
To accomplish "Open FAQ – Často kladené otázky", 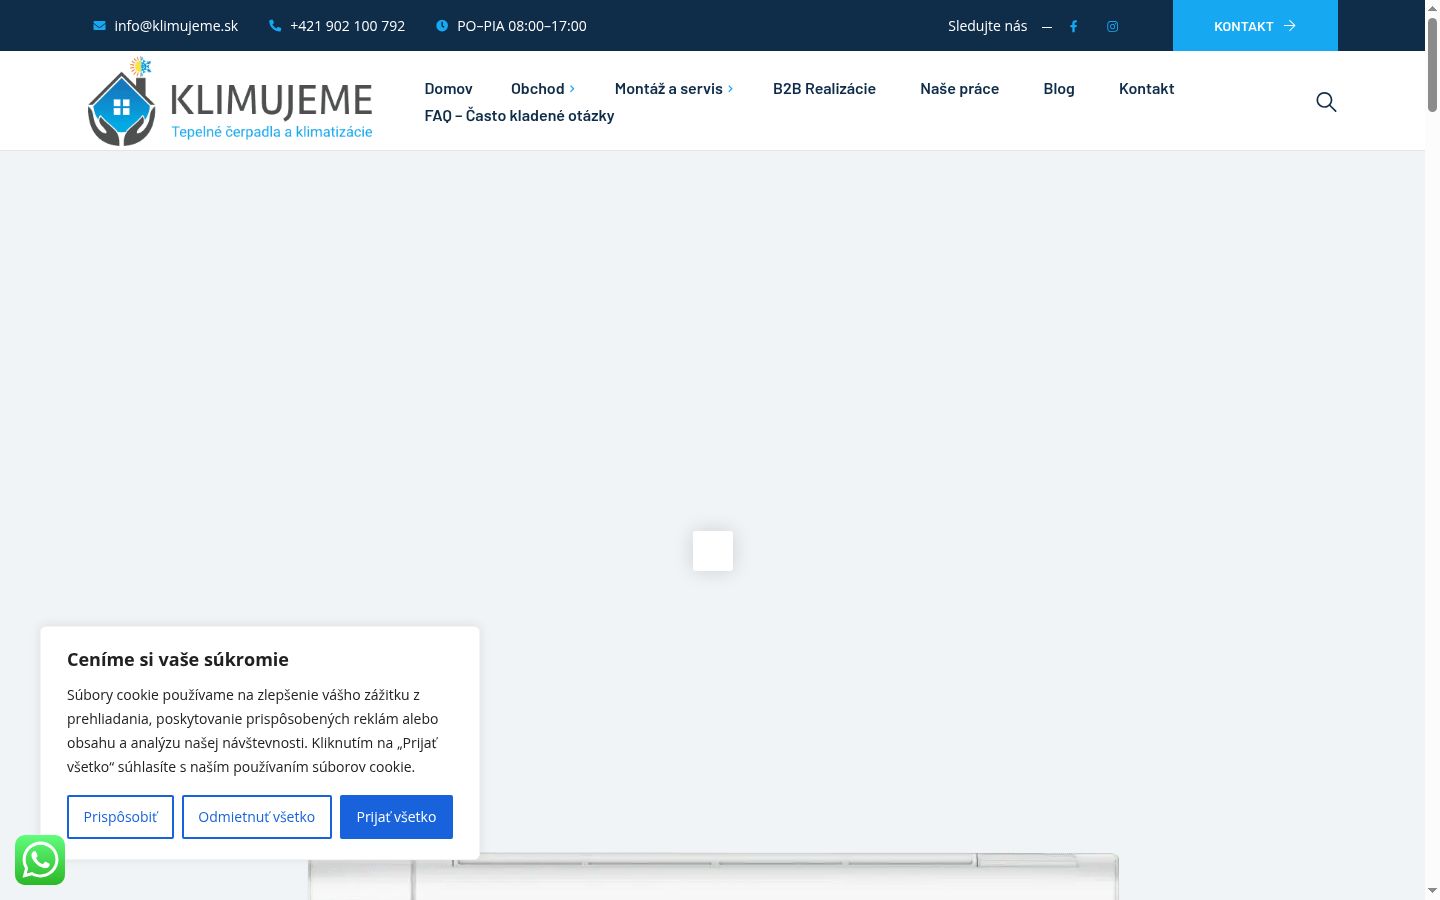I will point(519,116).
